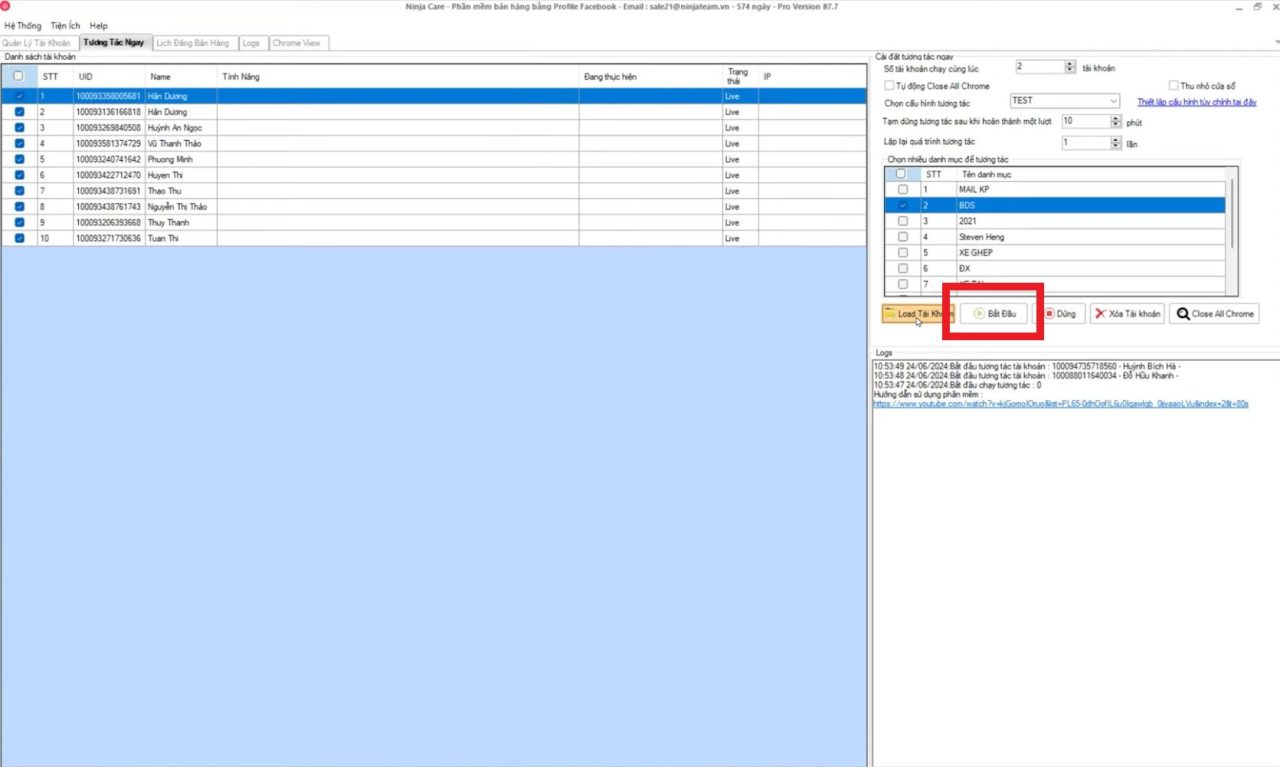Click the Name column header in account list
Image resolution: width=1280 pixels, height=767 pixels.
182,76
